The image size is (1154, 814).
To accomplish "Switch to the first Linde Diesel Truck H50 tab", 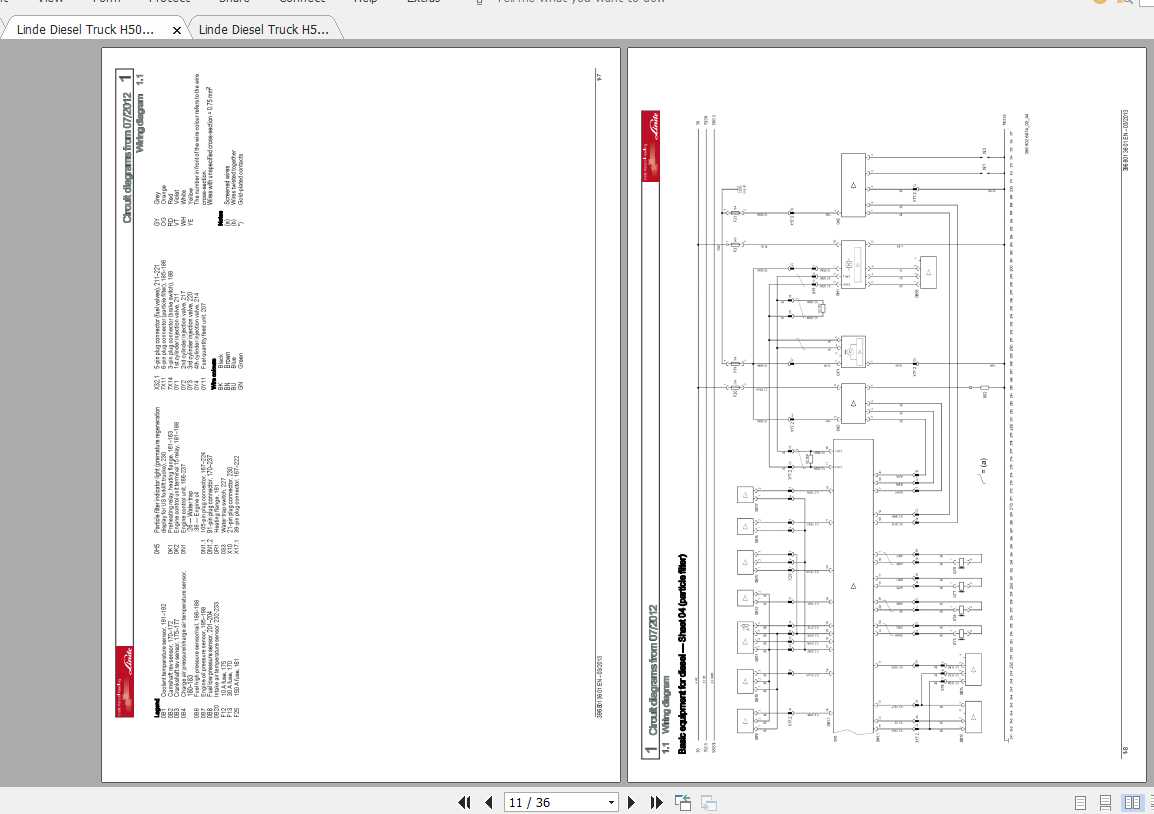I will 85,29.
